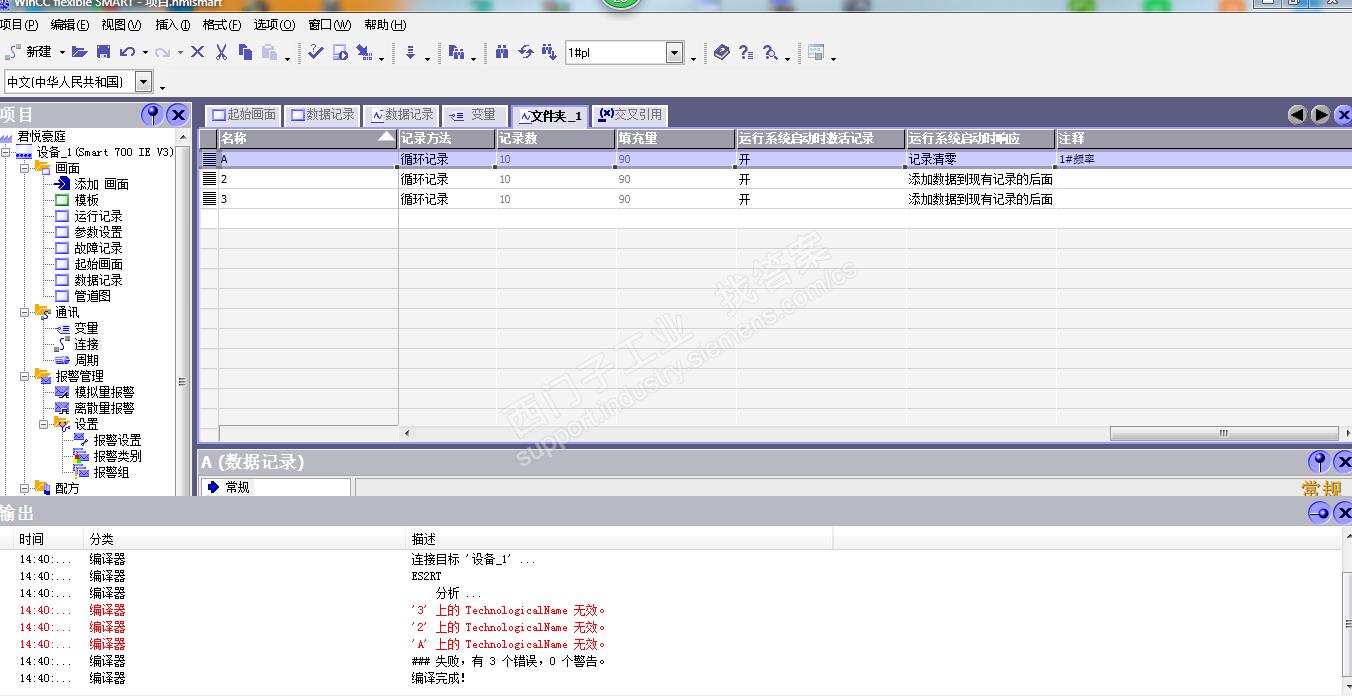Click the 记录清零 cell for record A
Screen dimensions: 1352x696
pos(981,159)
